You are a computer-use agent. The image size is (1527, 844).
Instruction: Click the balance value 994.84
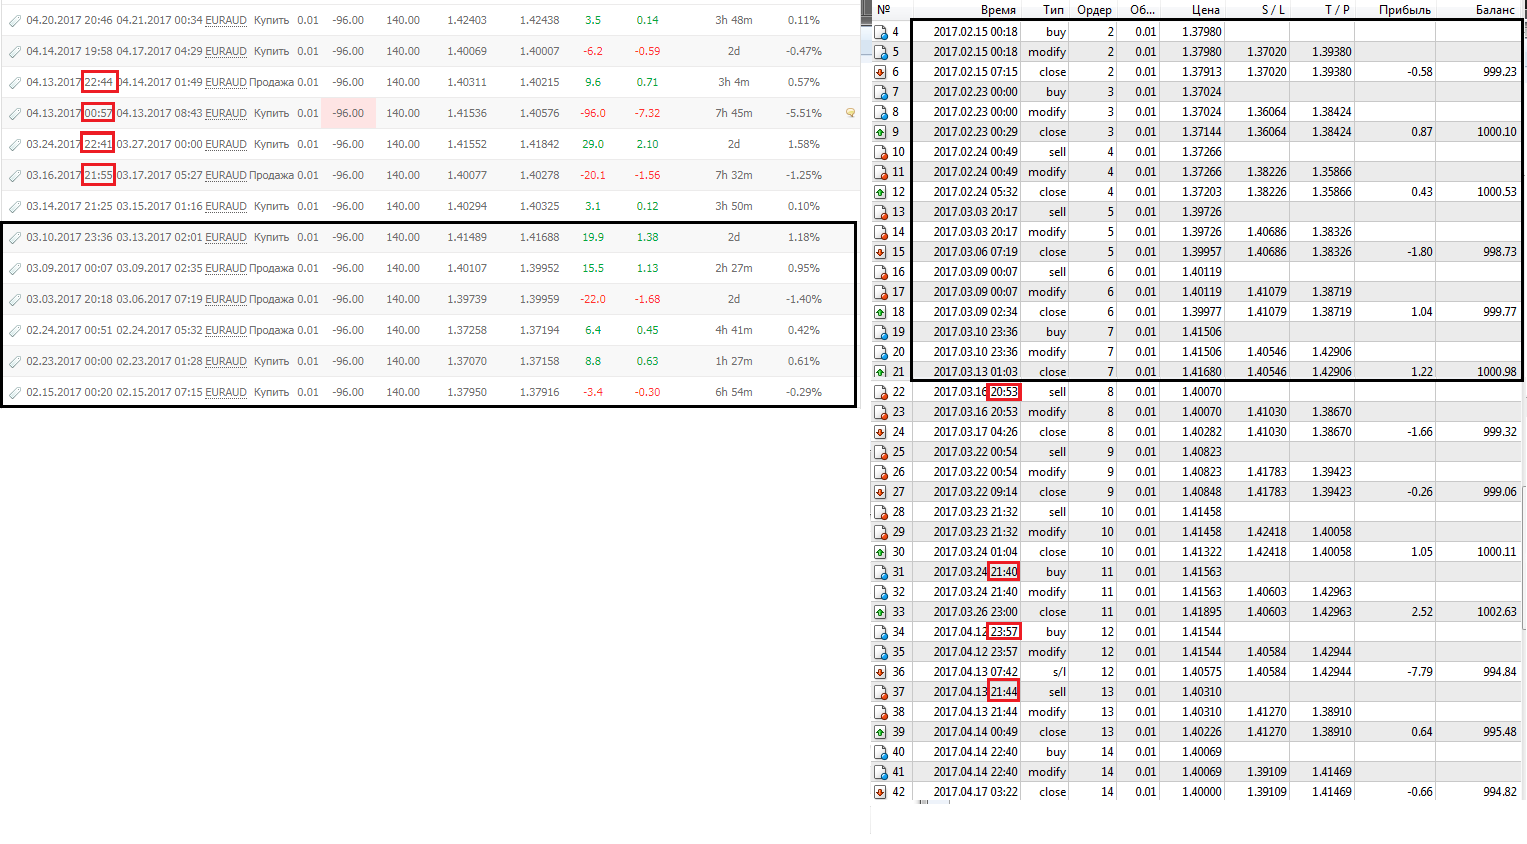(x=1499, y=672)
